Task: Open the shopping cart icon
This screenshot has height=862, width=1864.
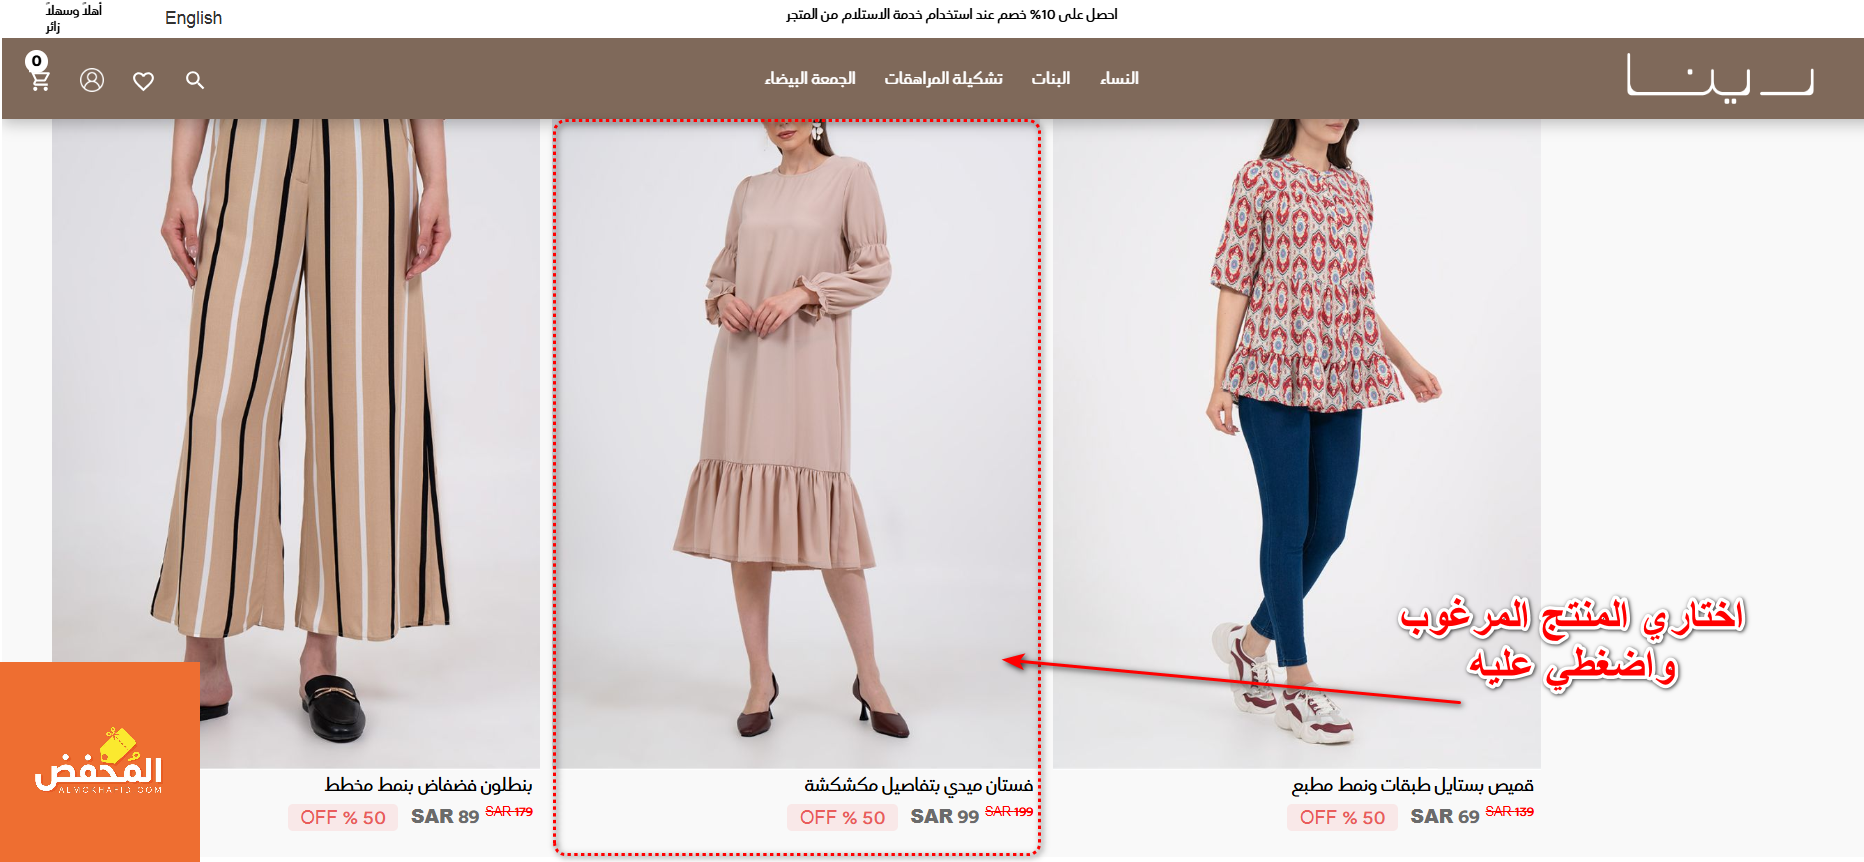Action: pos(38,73)
